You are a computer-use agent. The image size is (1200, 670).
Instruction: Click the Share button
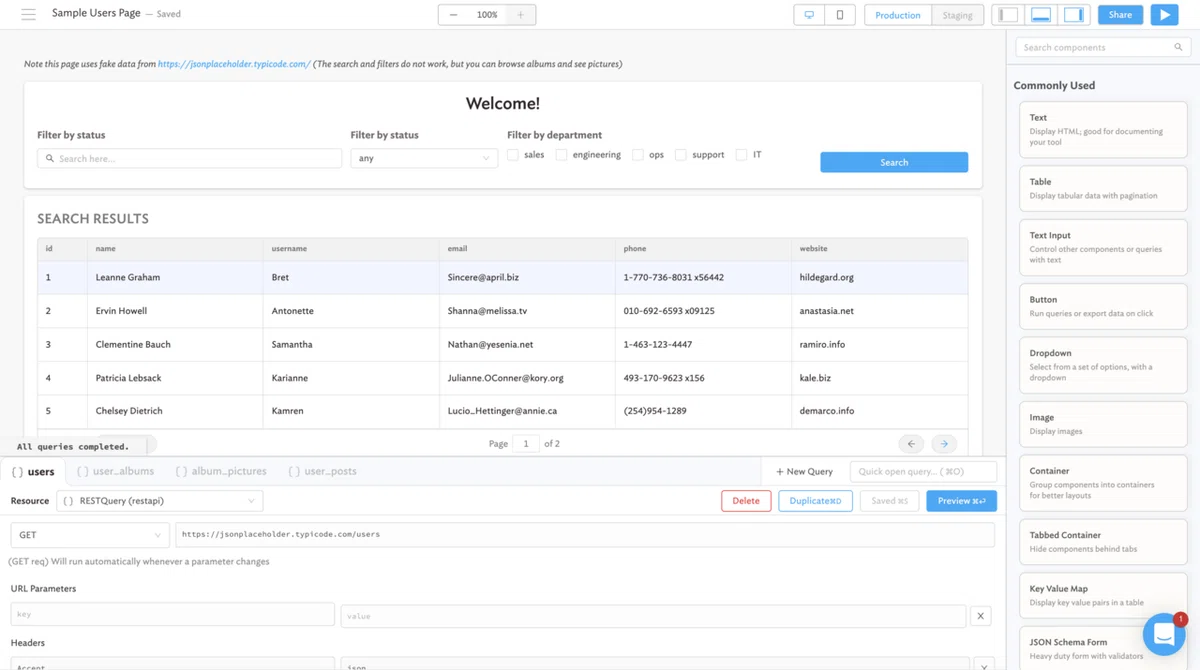(1120, 15)
